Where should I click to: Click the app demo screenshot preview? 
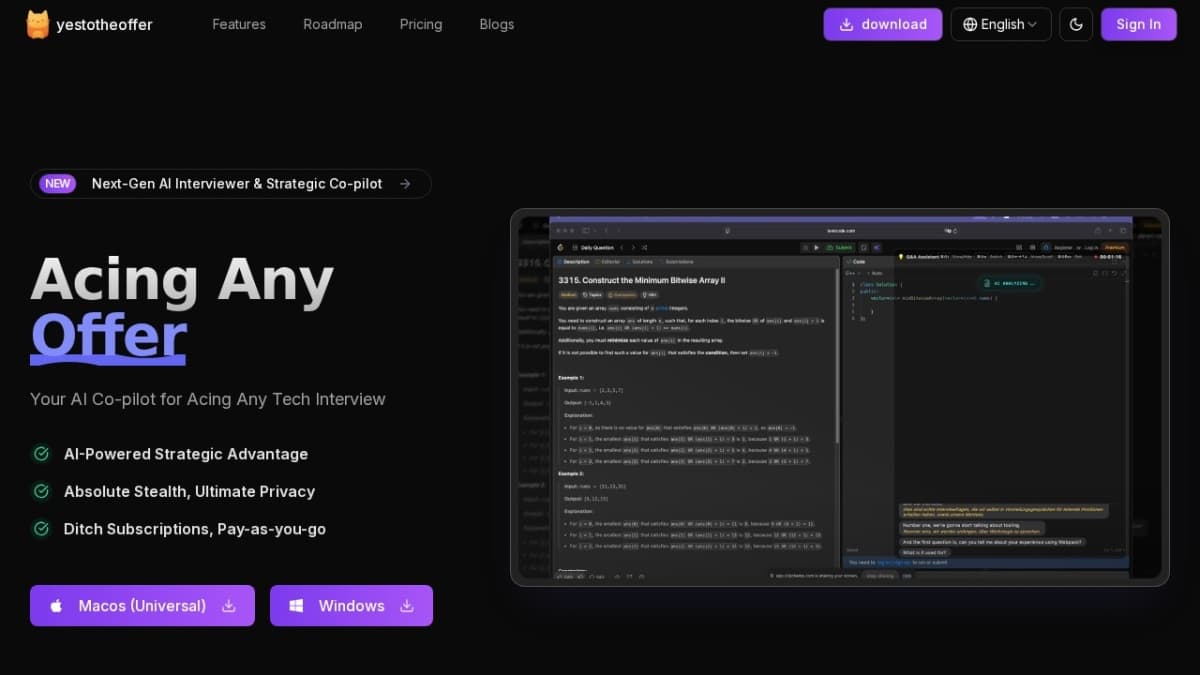coord(839,397)
